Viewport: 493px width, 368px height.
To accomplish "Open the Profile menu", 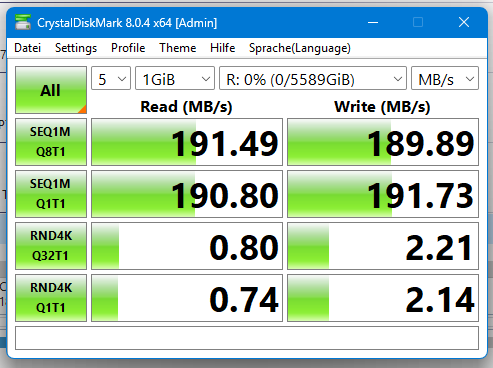I will click(128, 48).
